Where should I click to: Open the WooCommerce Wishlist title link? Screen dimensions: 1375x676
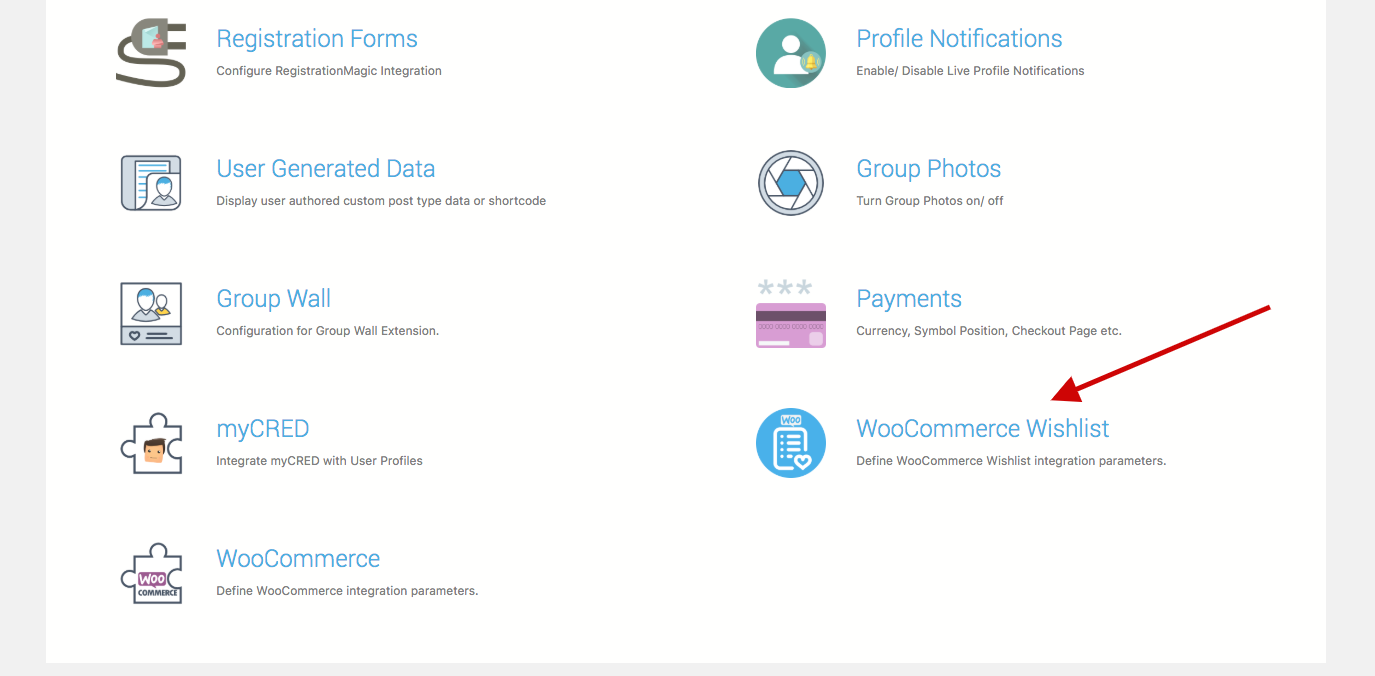click(983, 429)
